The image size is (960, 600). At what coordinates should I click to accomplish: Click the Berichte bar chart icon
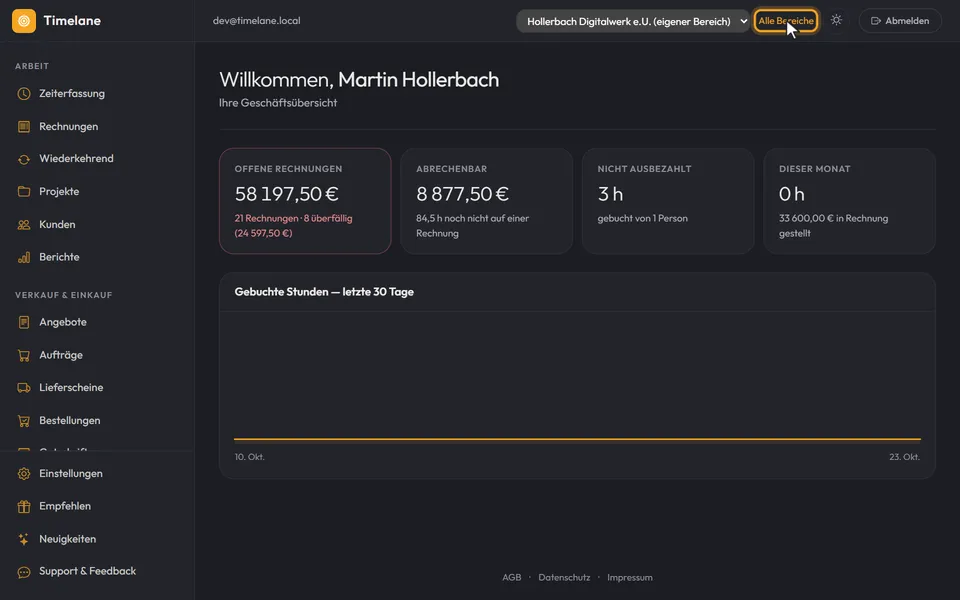24,257
